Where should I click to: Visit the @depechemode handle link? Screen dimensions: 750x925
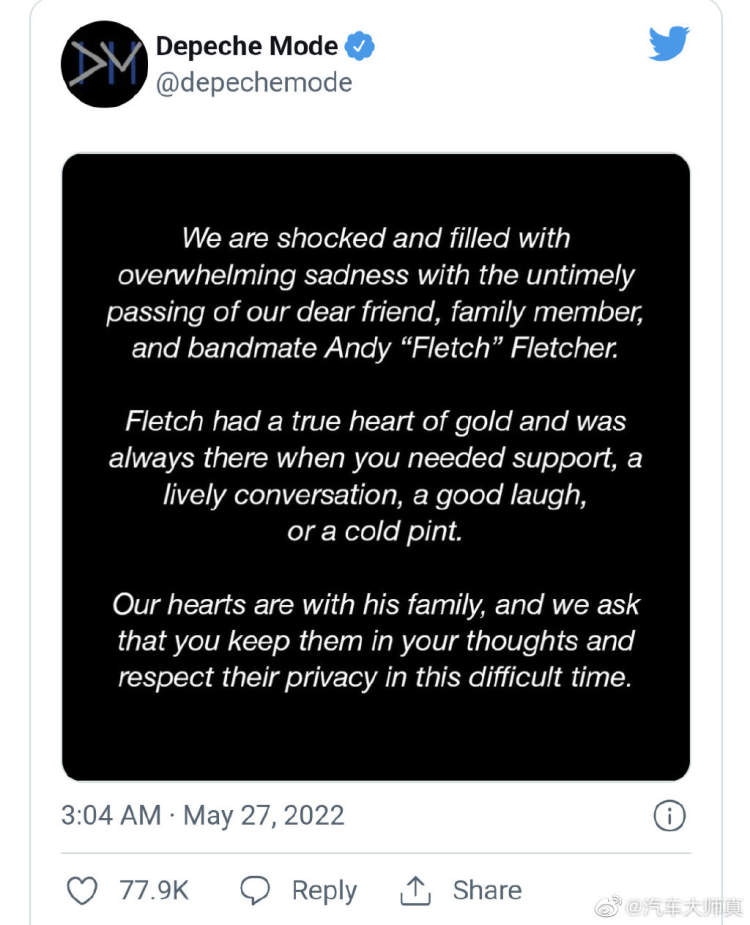[x=254, y=83]
